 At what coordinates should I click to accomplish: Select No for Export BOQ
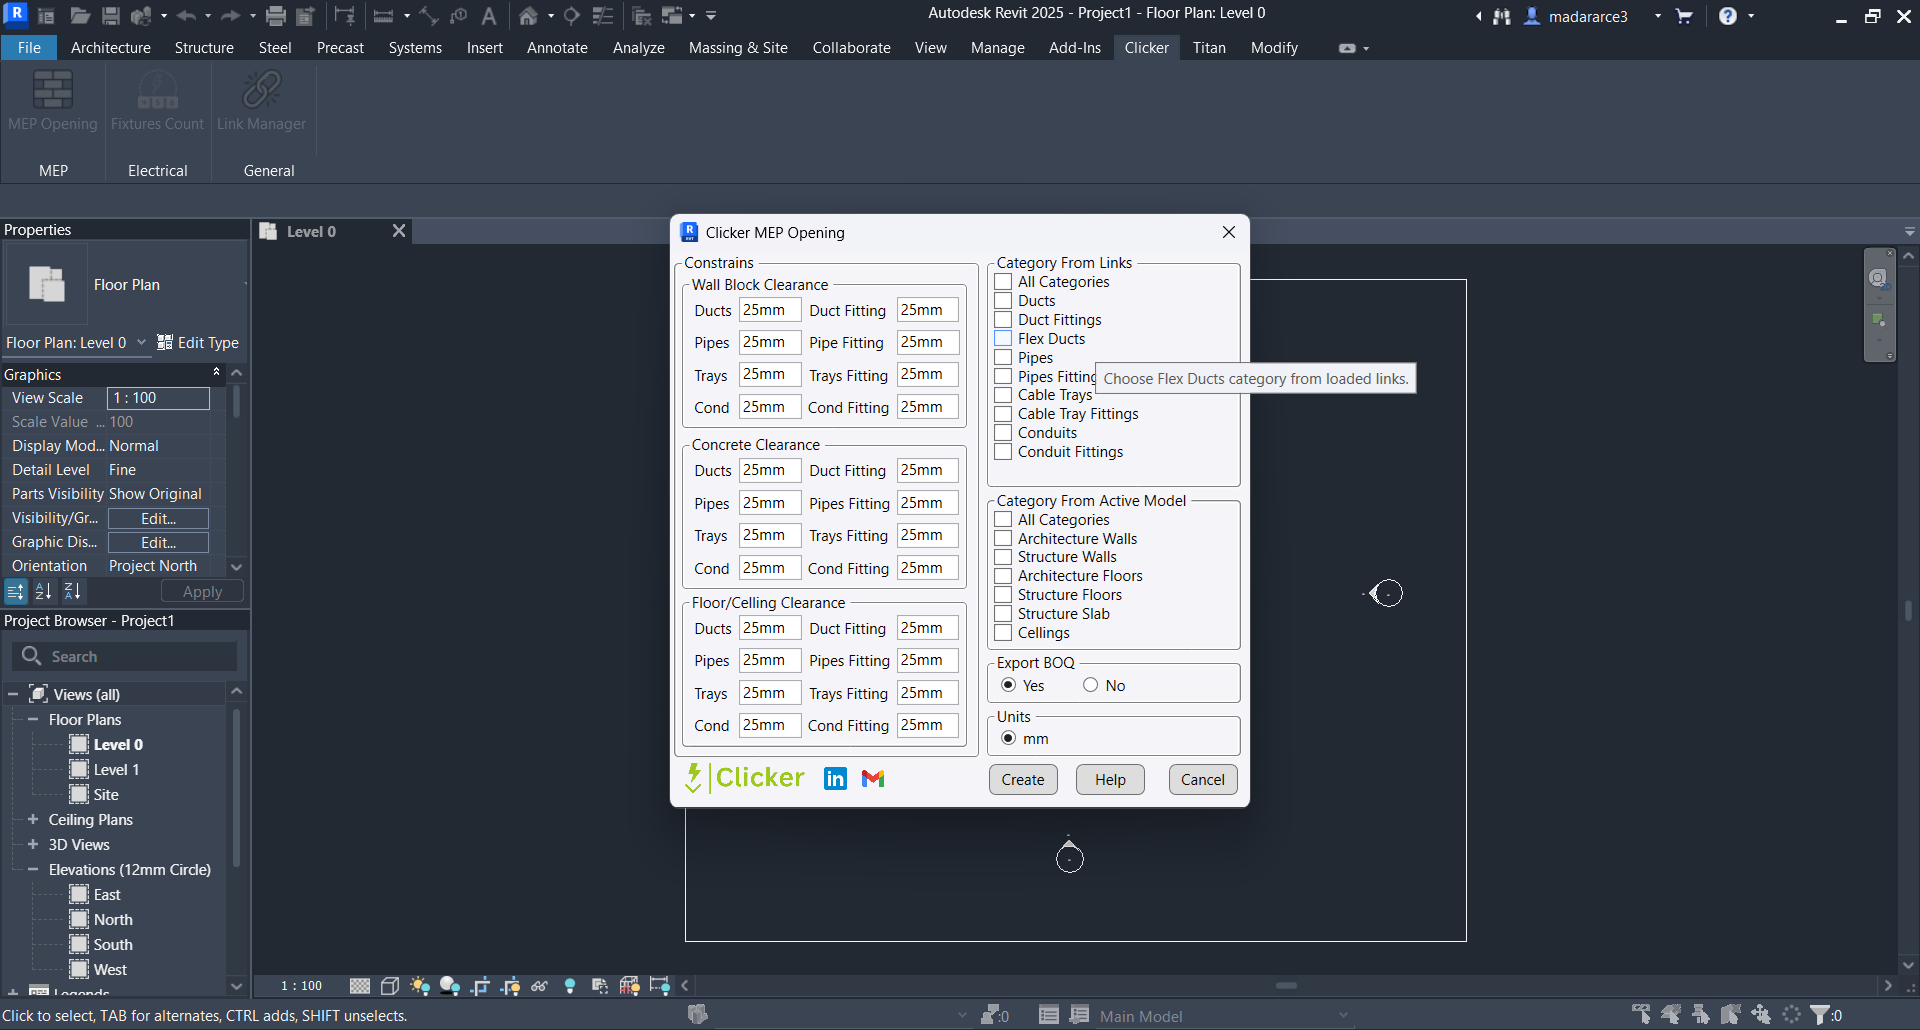pos(1091,685)
